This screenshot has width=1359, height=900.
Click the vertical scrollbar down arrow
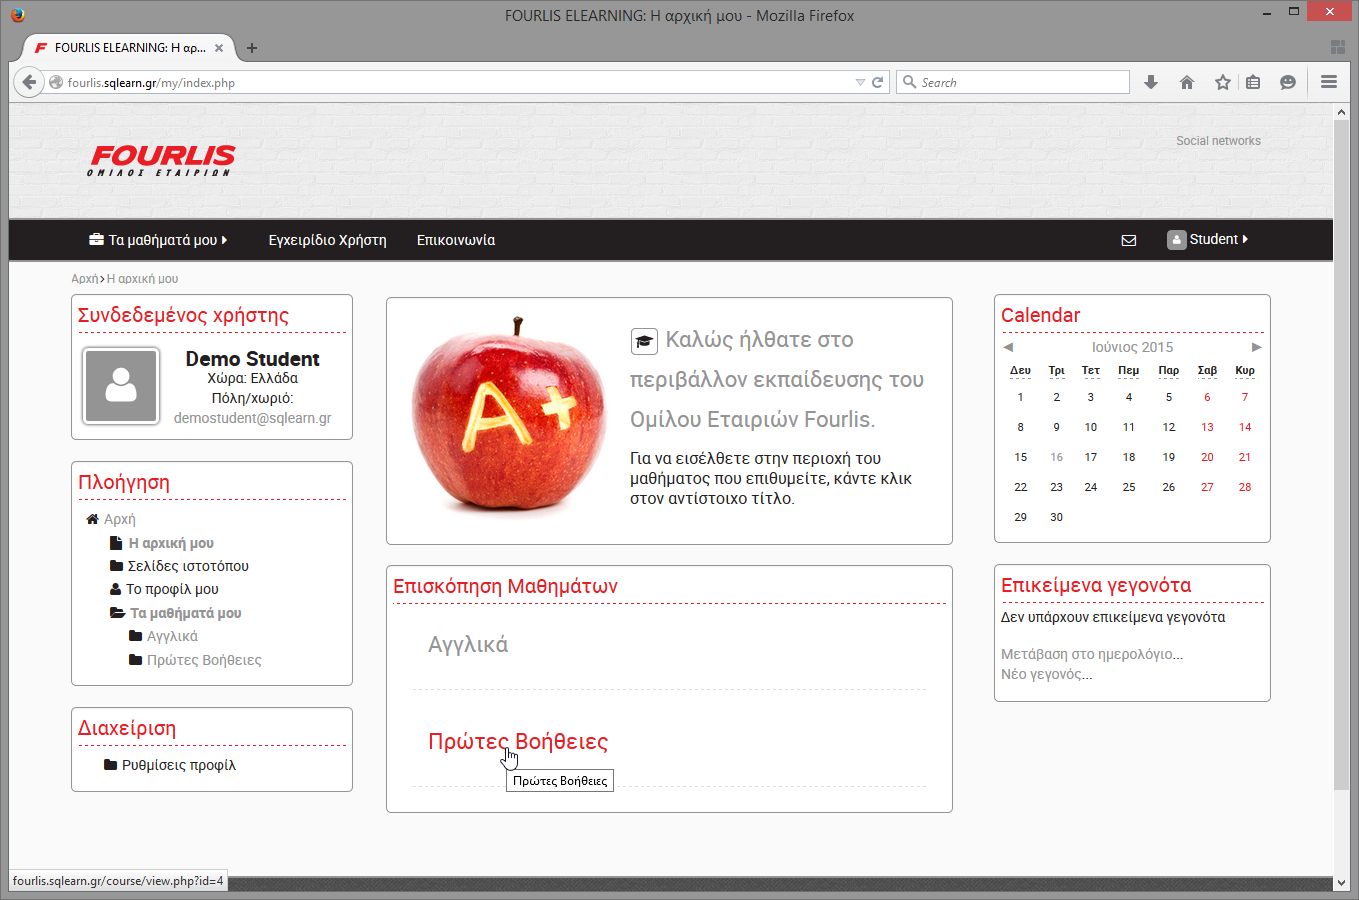pyautogui.click(x=1342, y=883)
